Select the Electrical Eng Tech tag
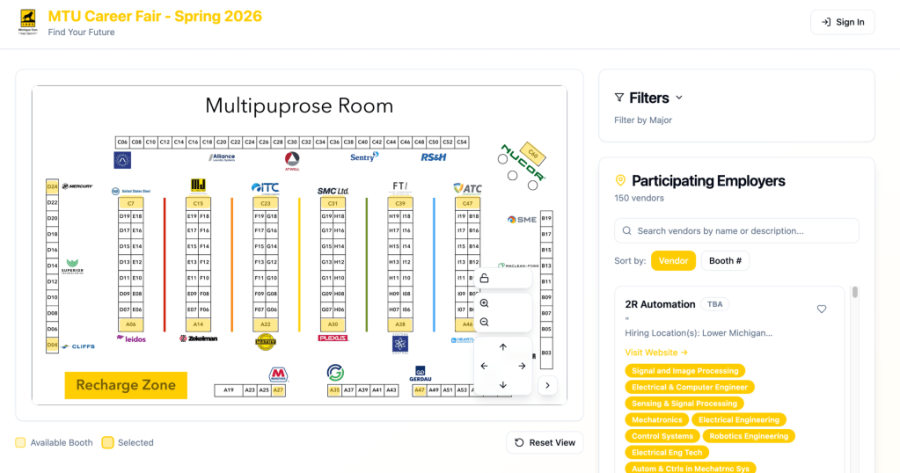The image size is (900, 473). click(x=667, y=453)
